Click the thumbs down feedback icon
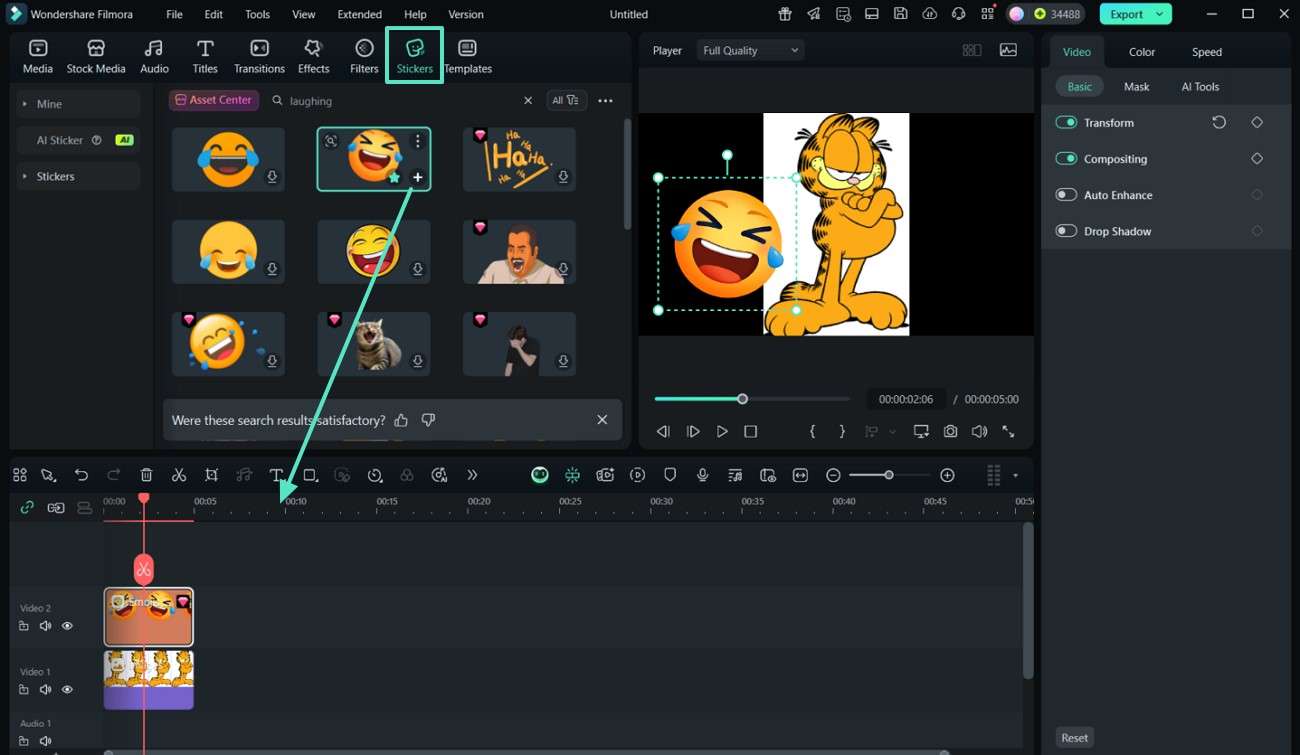The height and width of the screenshot is (755, 1300). [428, 420]
